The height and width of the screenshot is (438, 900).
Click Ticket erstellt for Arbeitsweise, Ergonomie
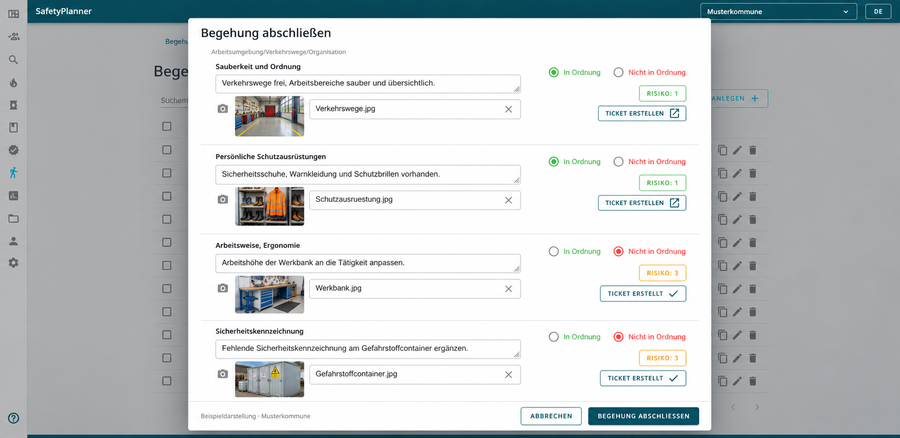pyautogui.click(x=643, y=293)
